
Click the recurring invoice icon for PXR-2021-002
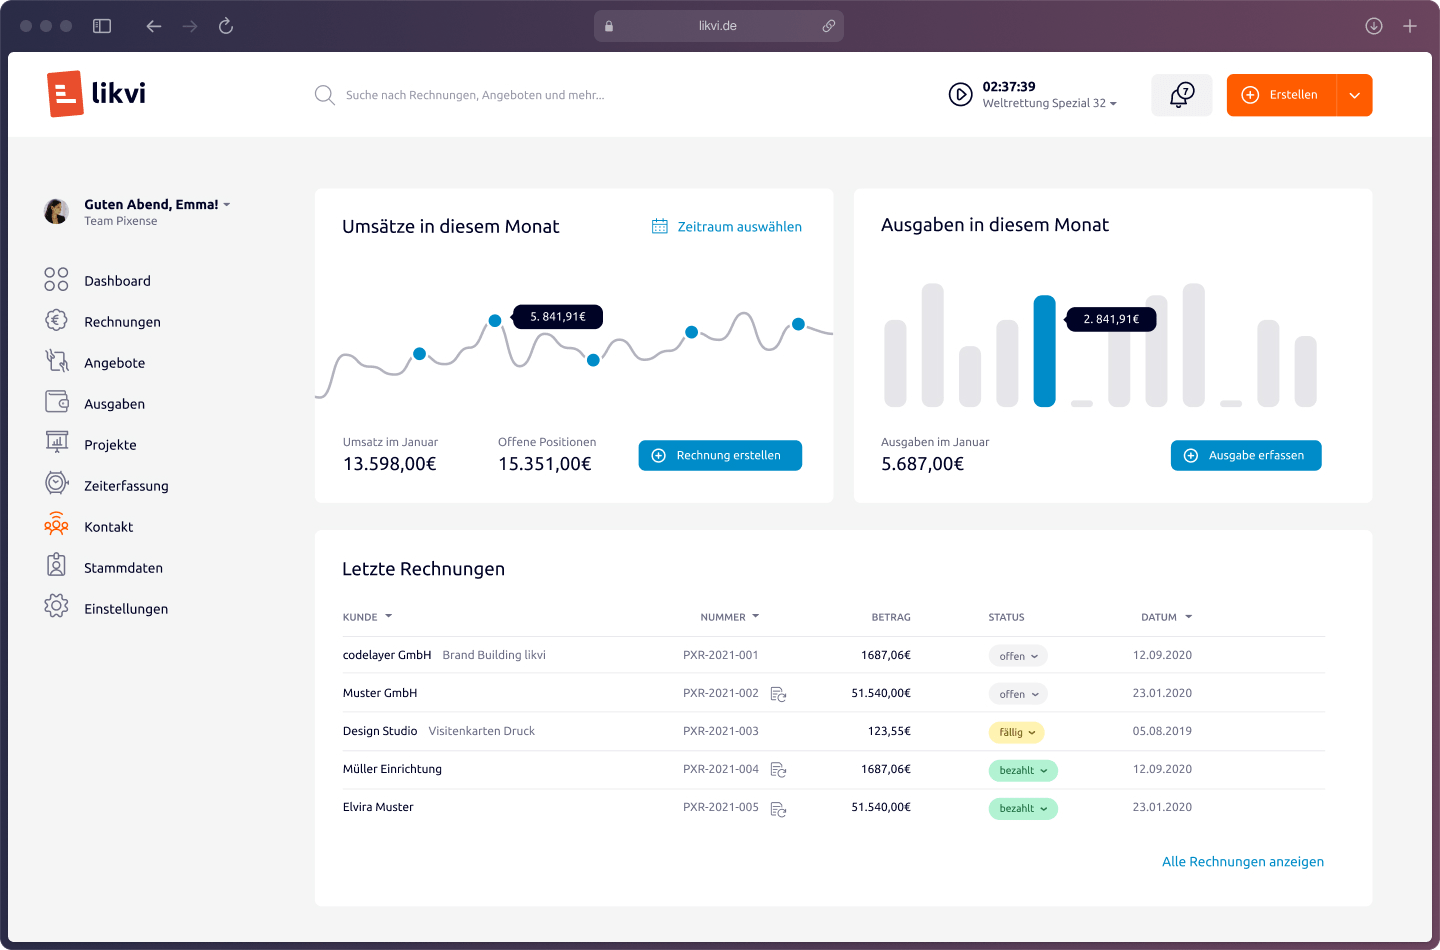[778, 694]
